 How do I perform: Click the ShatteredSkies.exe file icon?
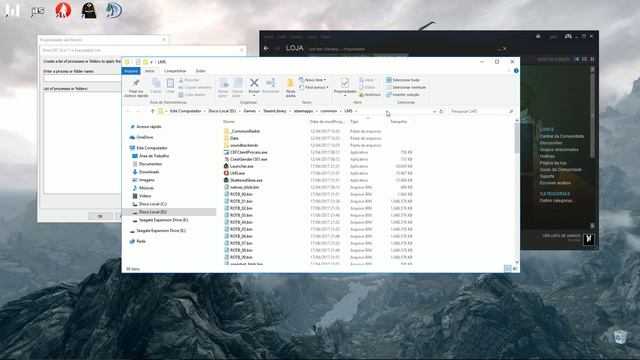click(x=226, y=180)
